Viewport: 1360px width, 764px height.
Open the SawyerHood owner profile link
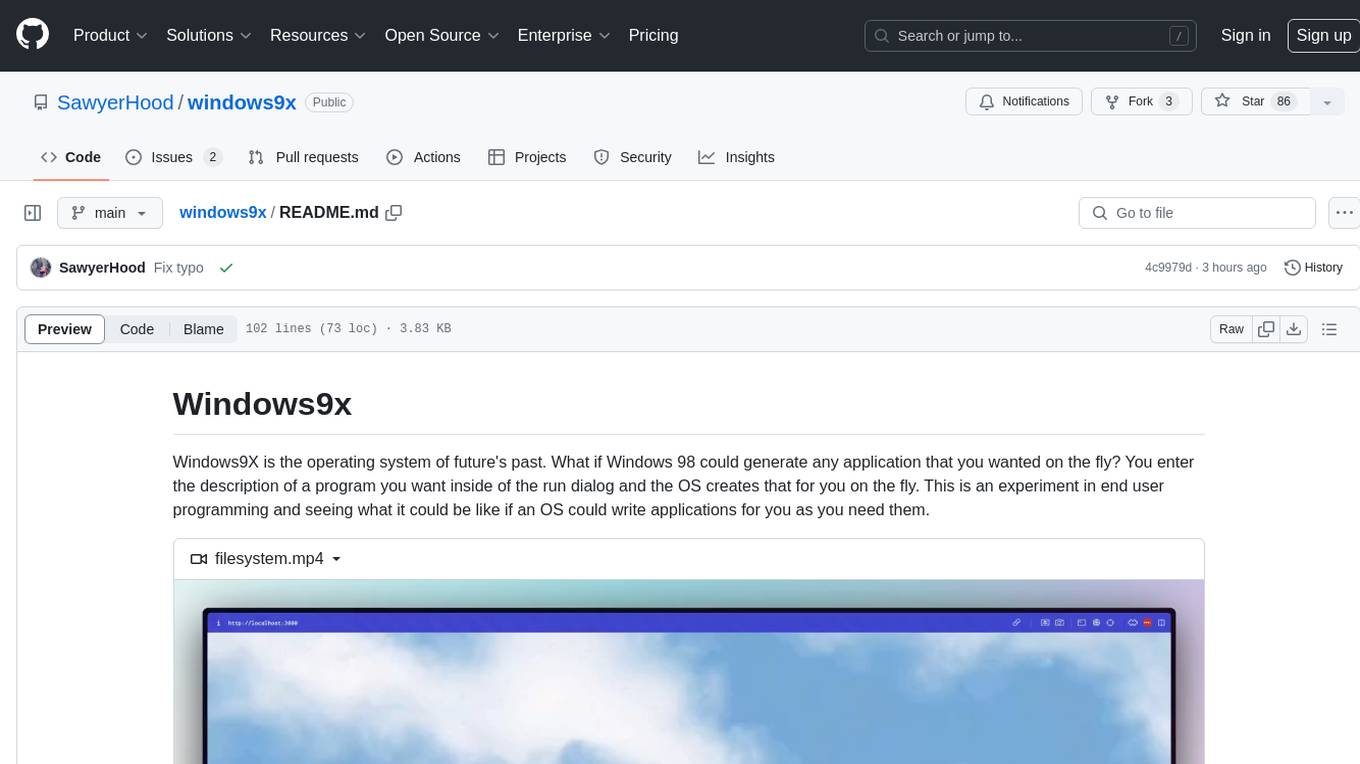[115, 102]
